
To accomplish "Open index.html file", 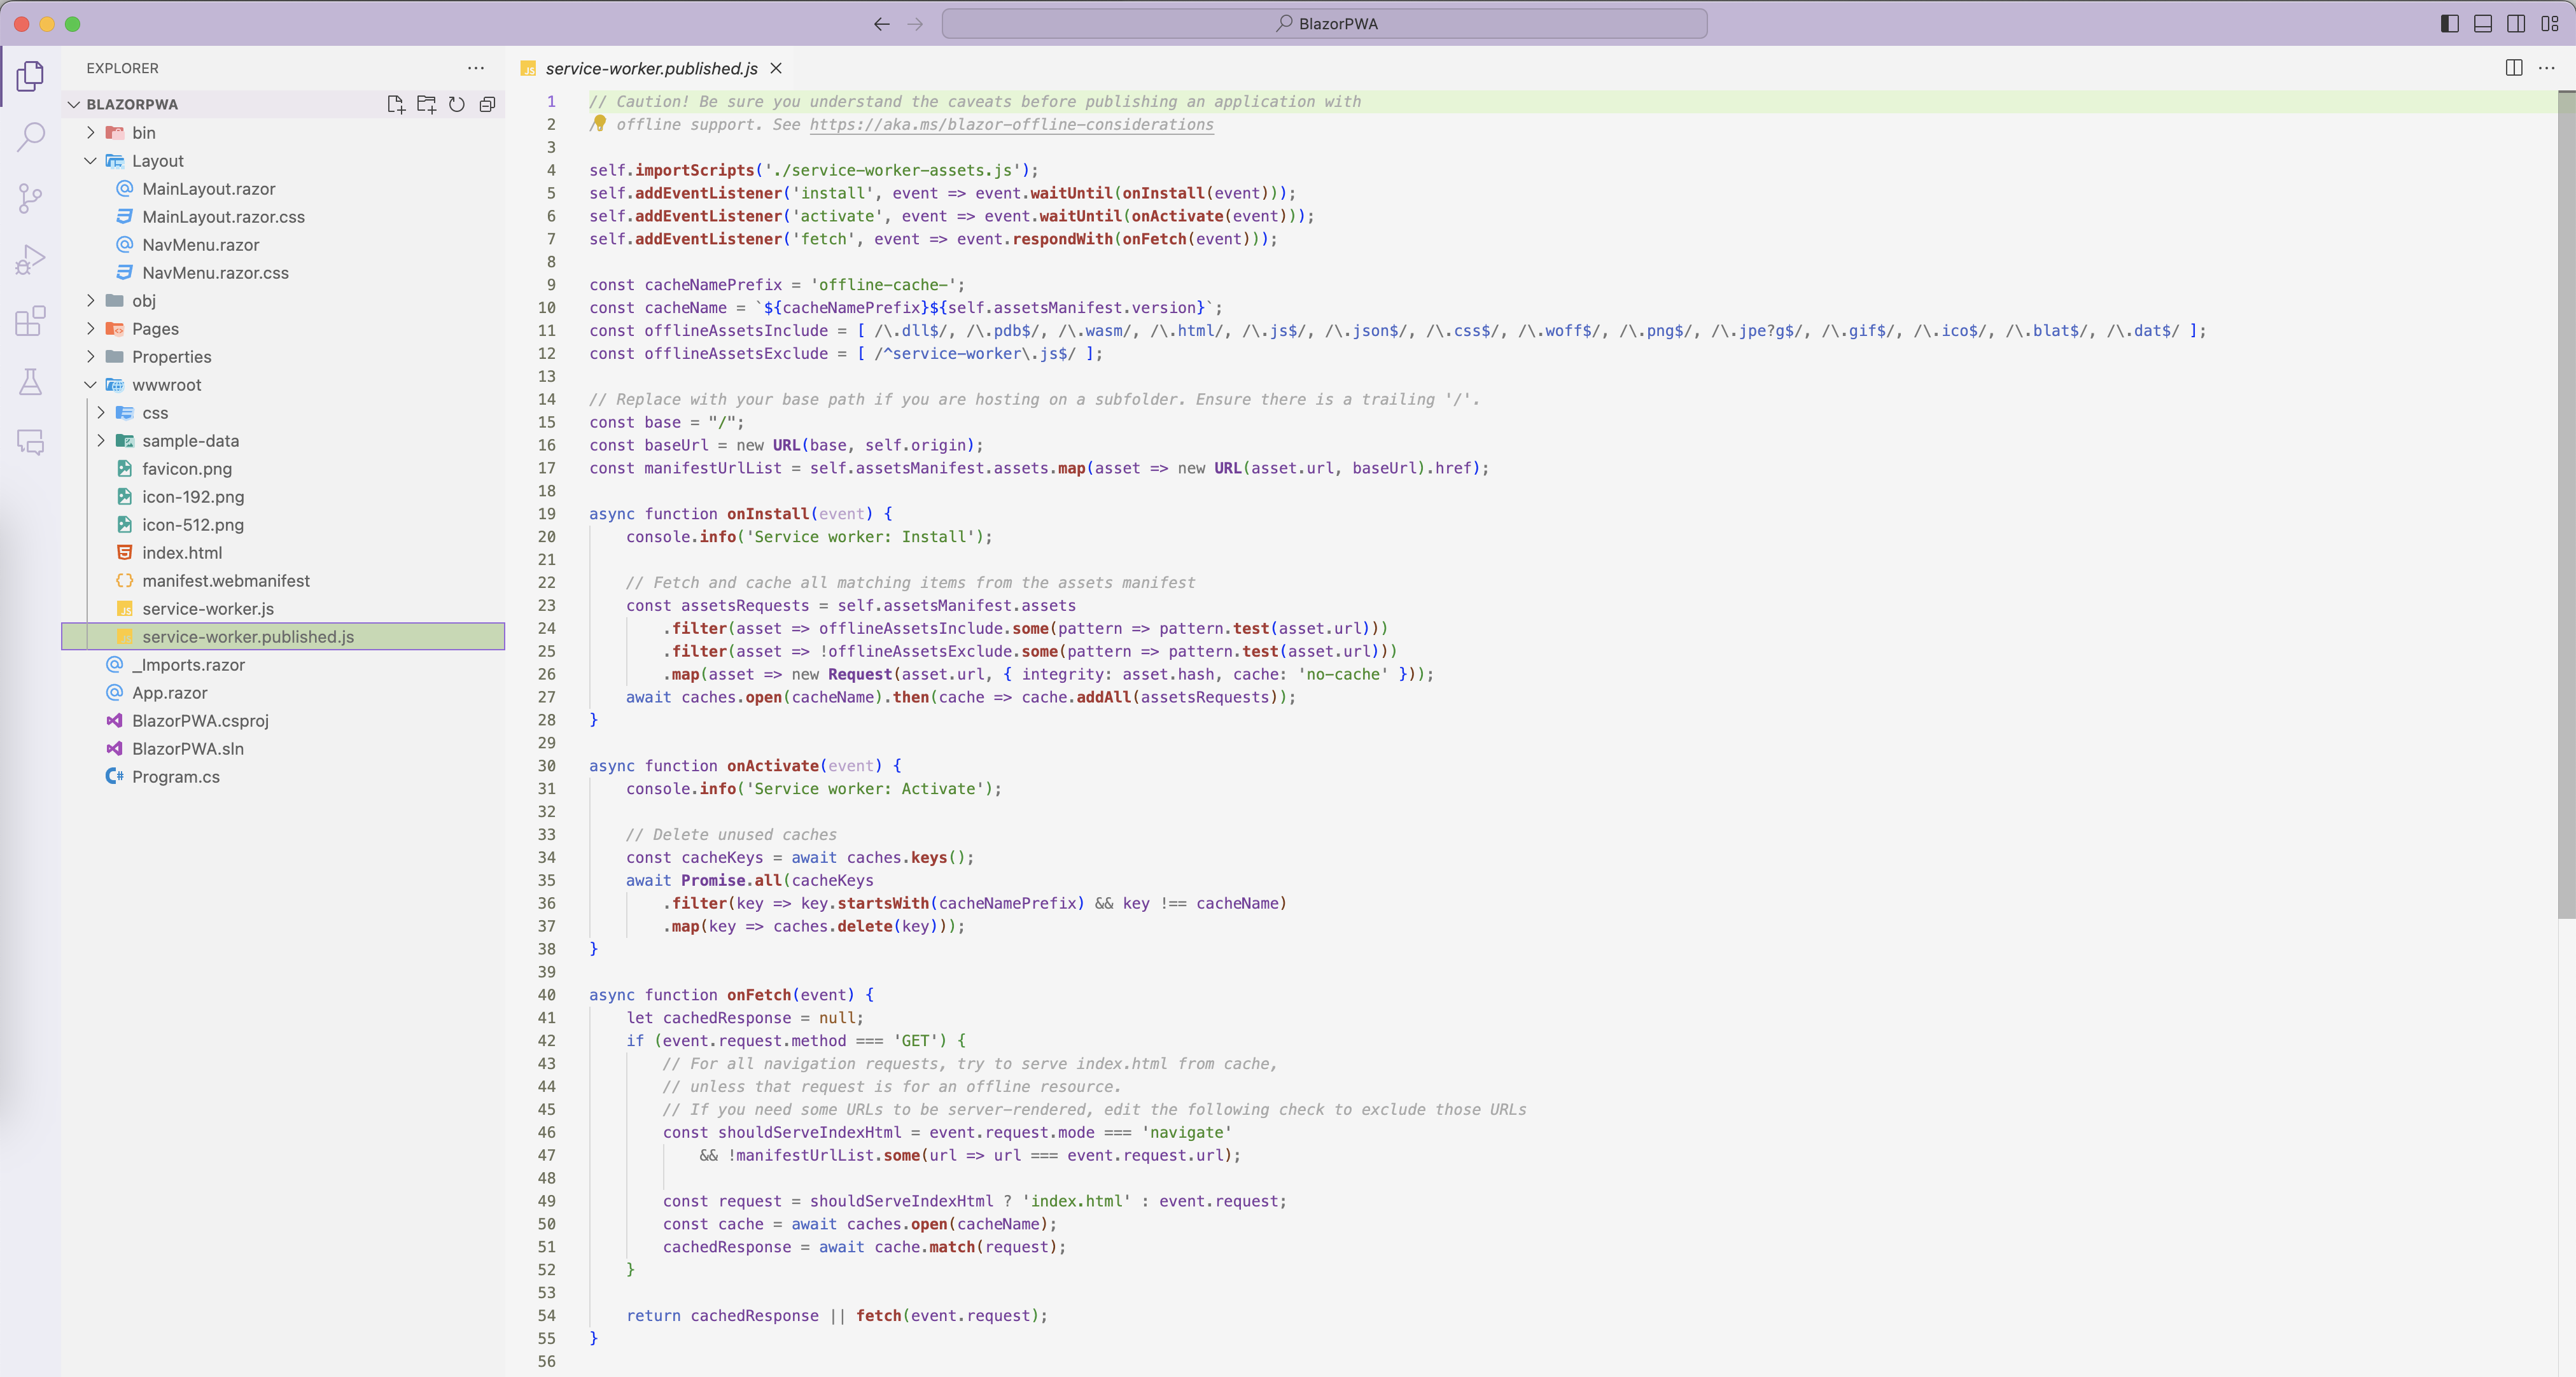I will pos(283,552).
